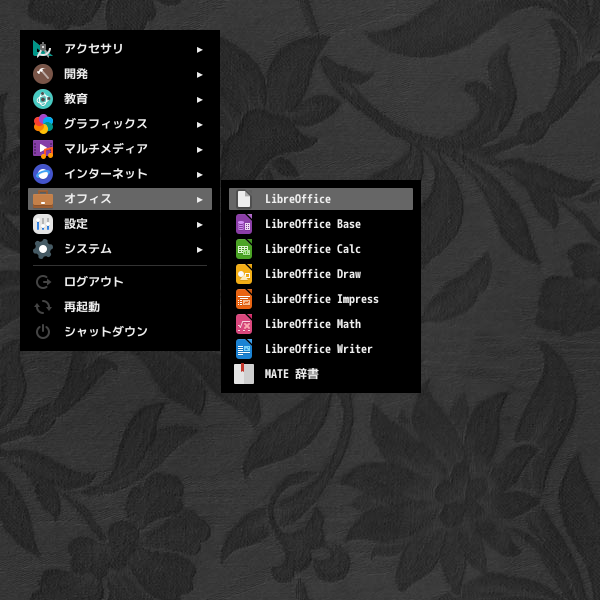This screenshot has width=600, height=600.
Task: Expand the マルチメディア submenu arrow
Action: [199, 150]
